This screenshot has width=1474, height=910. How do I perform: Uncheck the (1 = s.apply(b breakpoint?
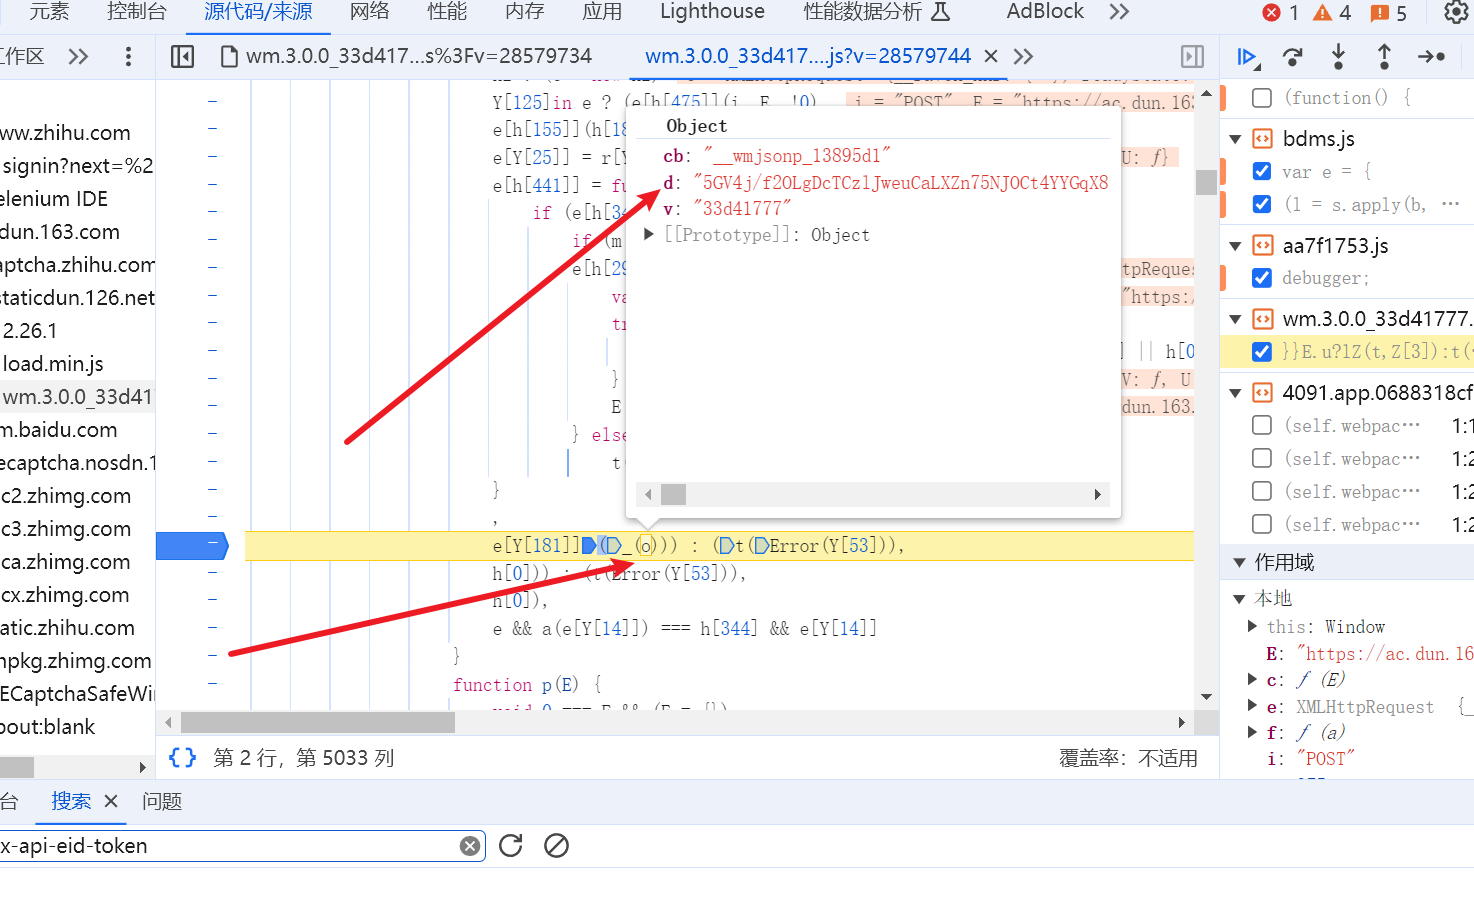point(1262,204)
